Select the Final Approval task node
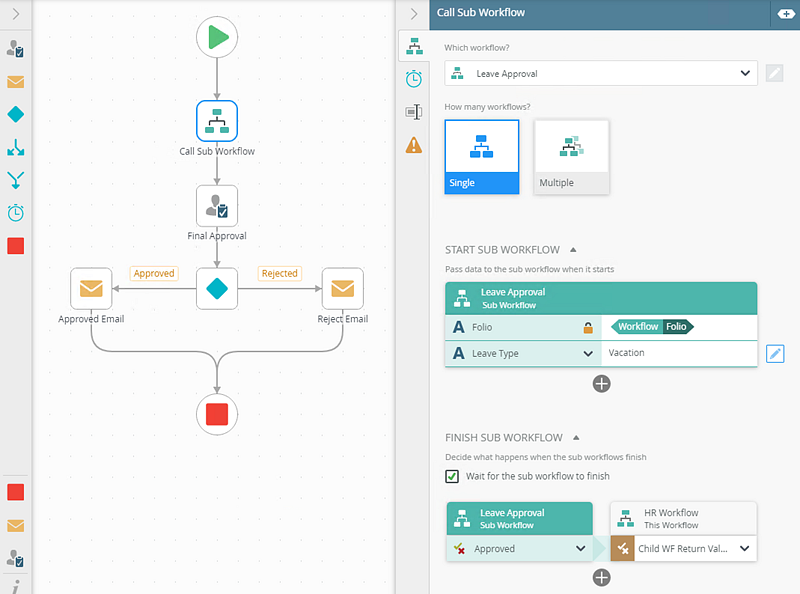 [217, 206]
